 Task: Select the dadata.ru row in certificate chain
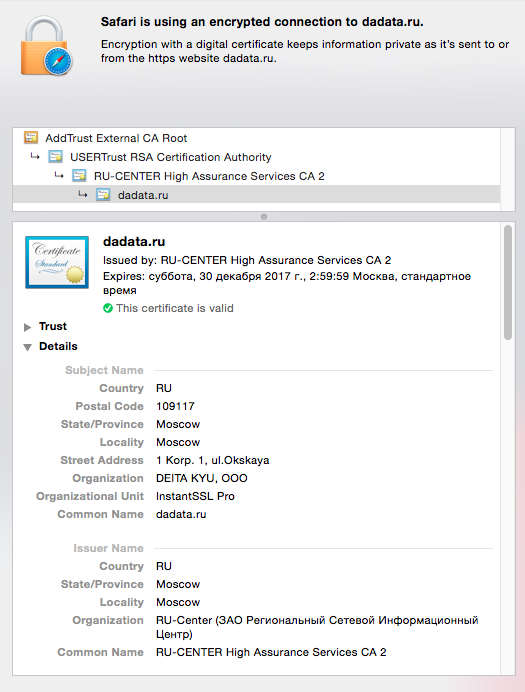click(256, 195)
